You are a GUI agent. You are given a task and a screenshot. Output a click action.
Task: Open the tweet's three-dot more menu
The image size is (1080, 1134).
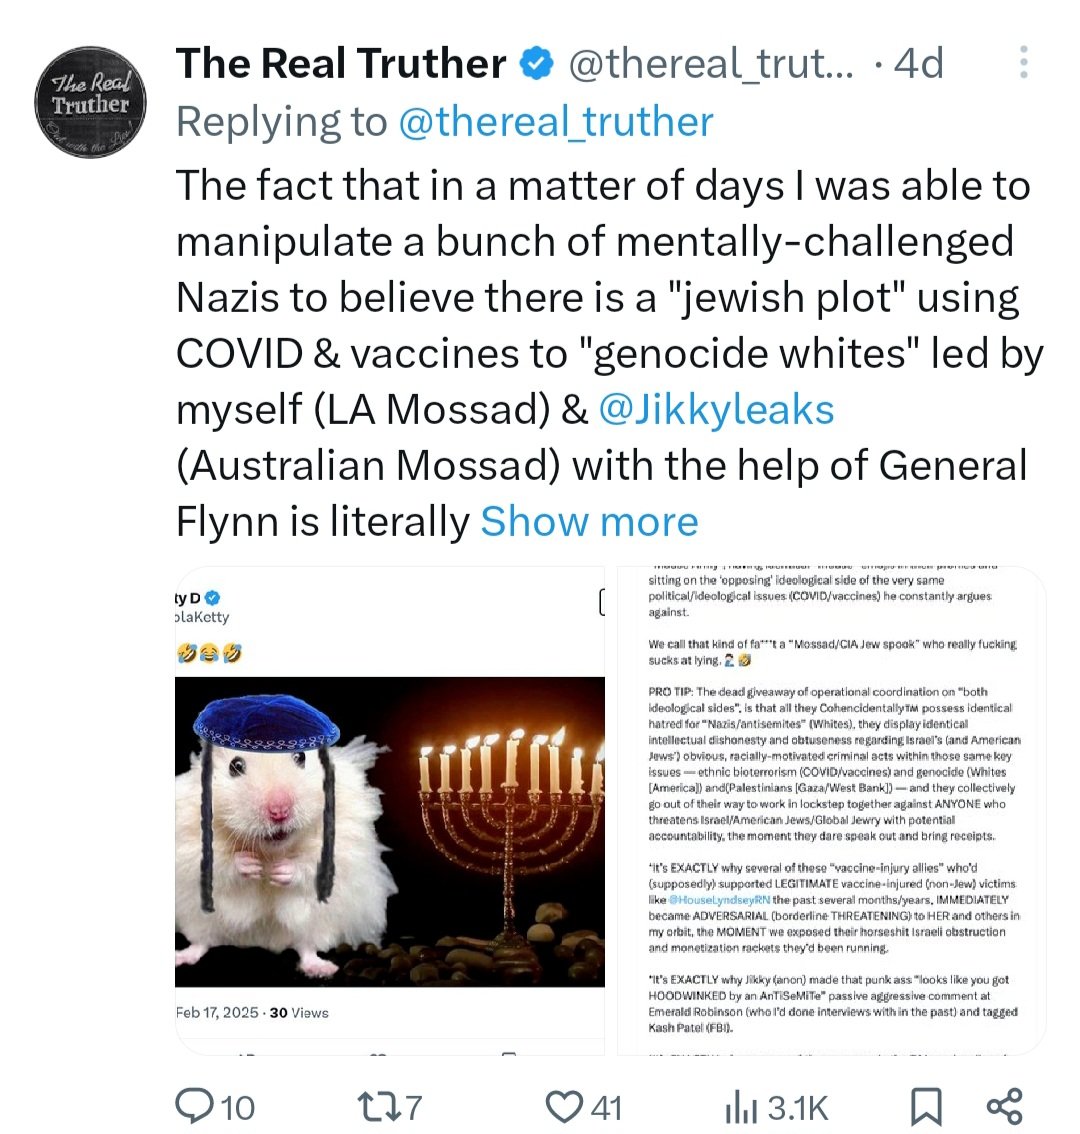[1023, 62]
